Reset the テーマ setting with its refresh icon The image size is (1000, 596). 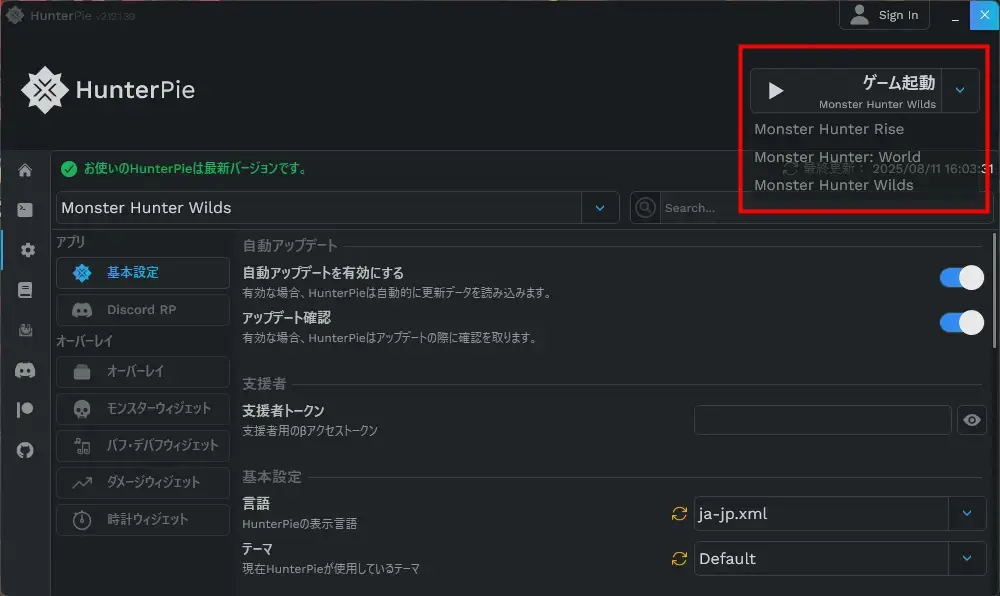tap(679, 559)
